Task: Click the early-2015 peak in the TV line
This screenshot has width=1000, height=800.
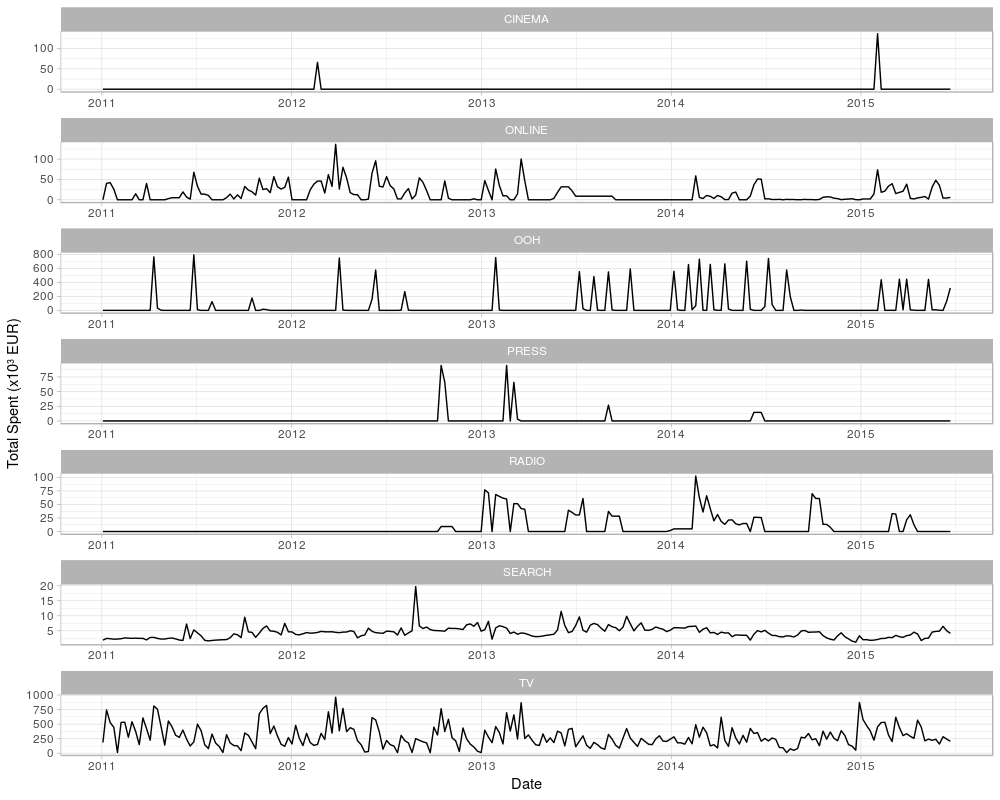Action: click(x=859, y=703)
